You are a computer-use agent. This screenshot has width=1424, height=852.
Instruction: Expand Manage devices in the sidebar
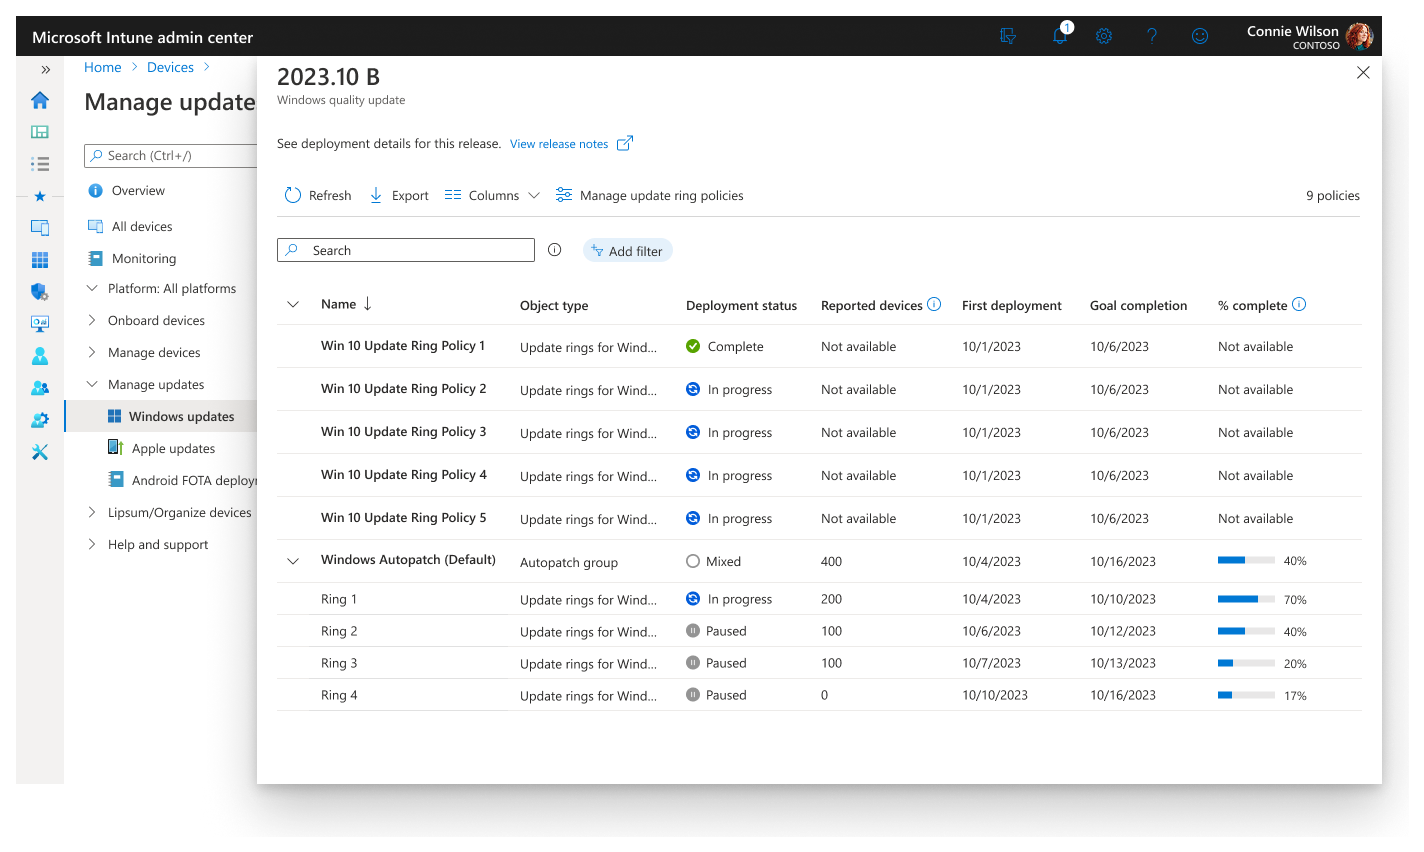tap(92, 352)
